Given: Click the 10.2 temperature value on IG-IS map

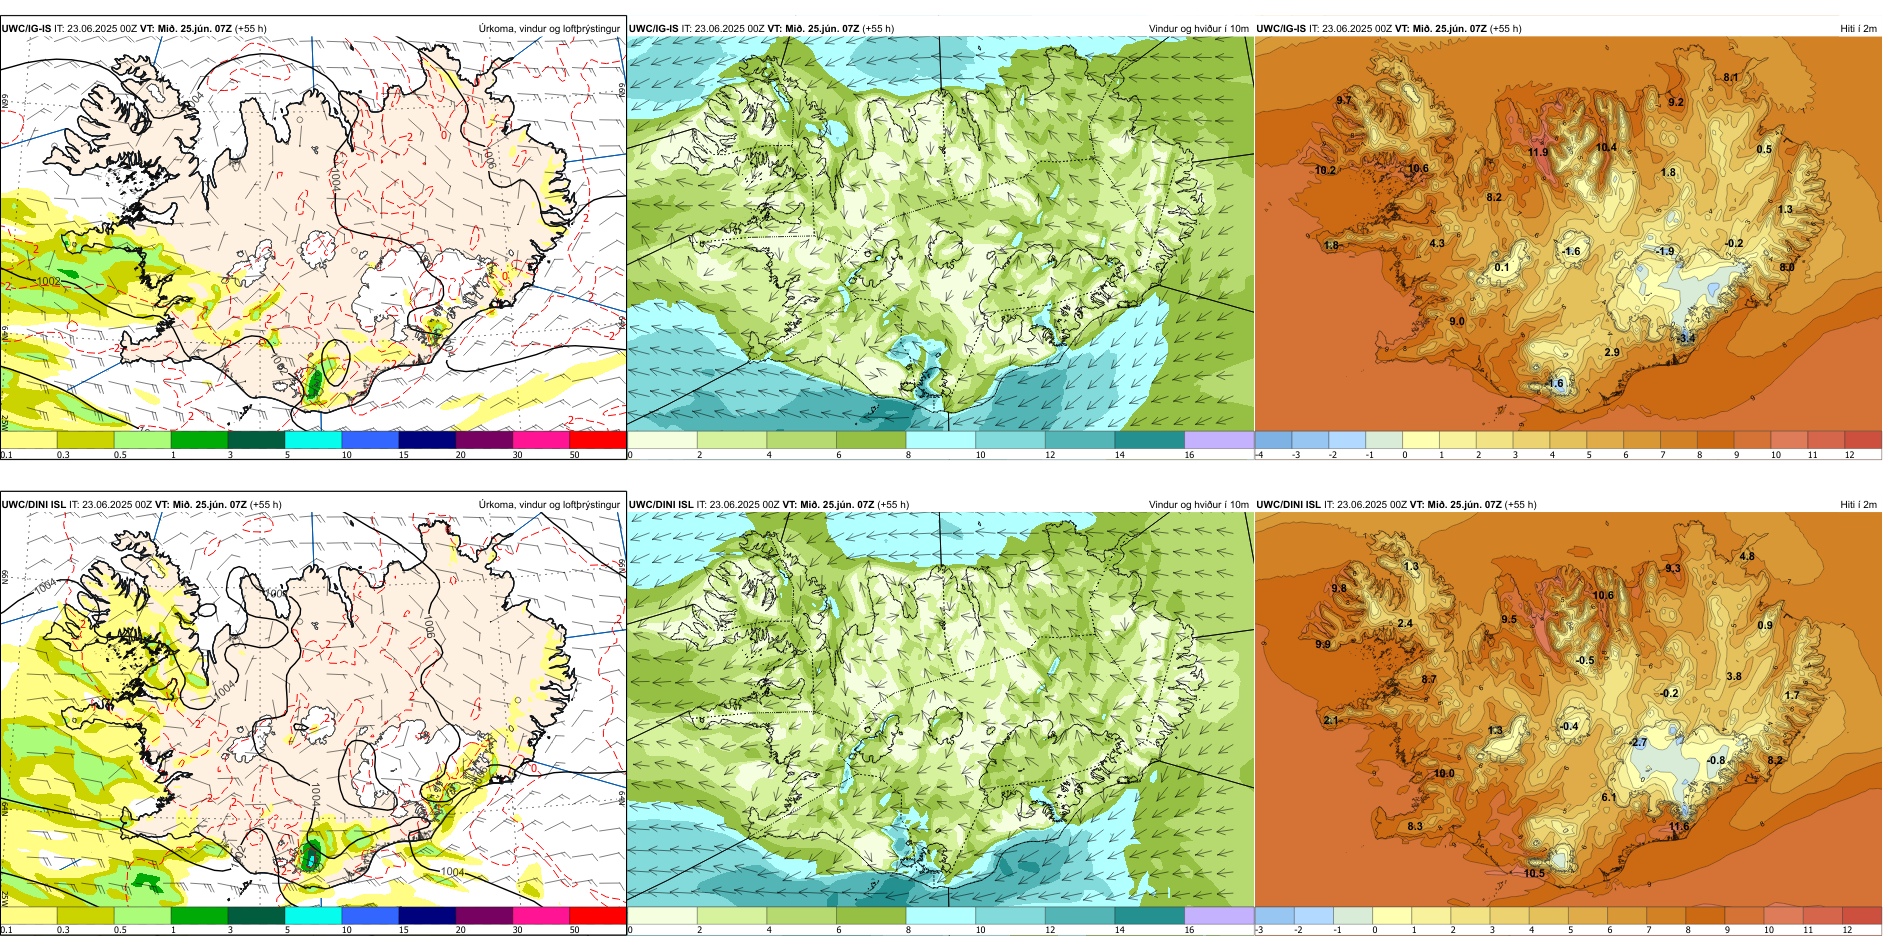Looking at the screenshot, I should (x=1325, y=171).
